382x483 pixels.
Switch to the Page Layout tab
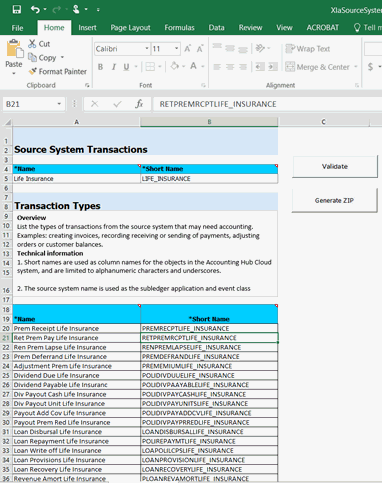click(130, 28)
